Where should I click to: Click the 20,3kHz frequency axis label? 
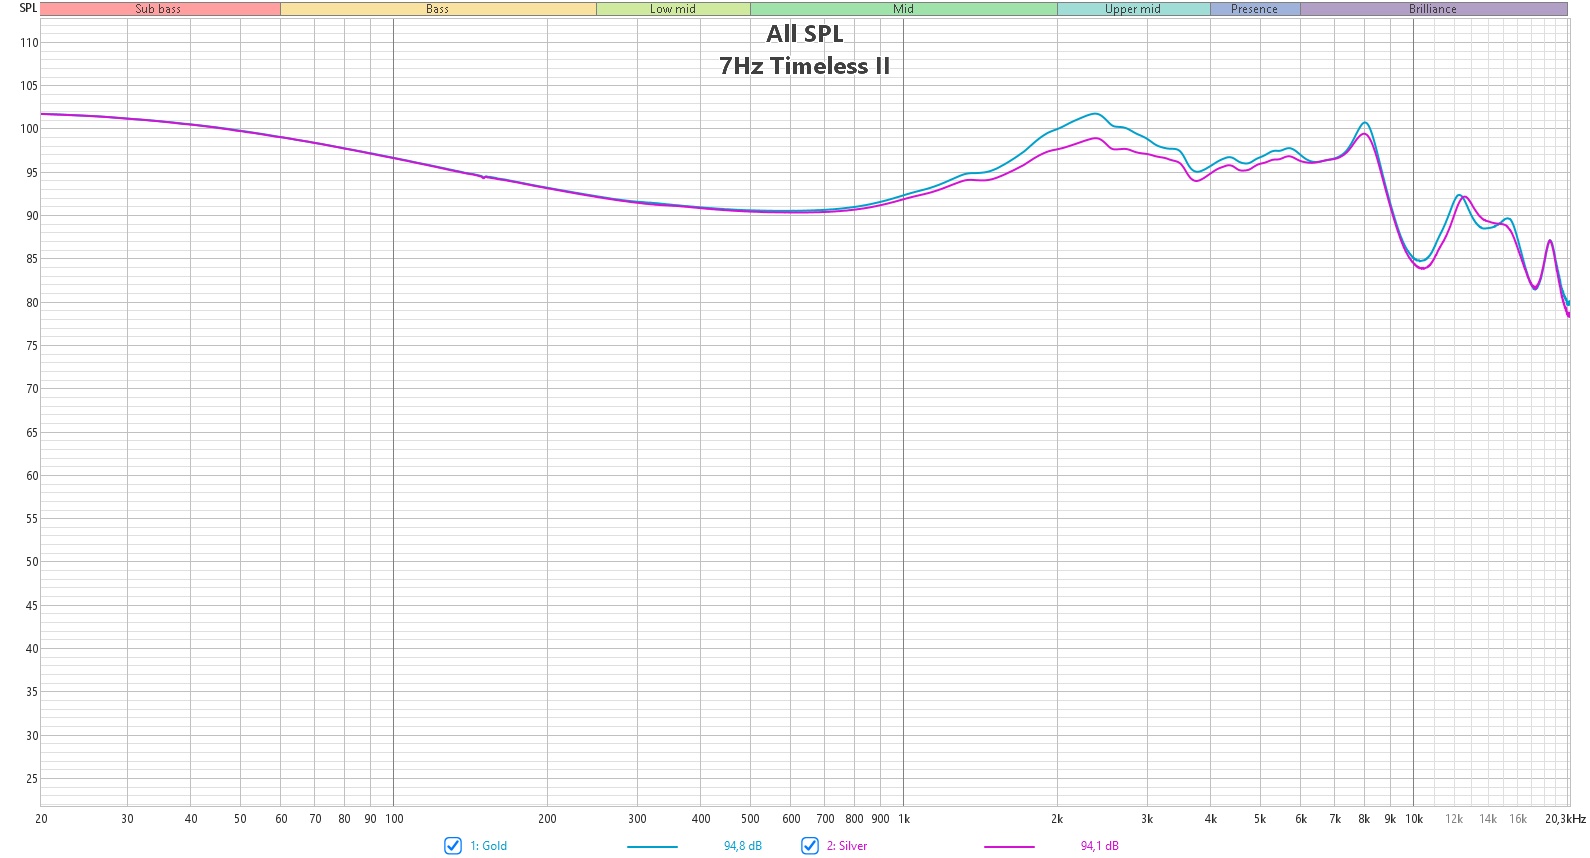1565,819
